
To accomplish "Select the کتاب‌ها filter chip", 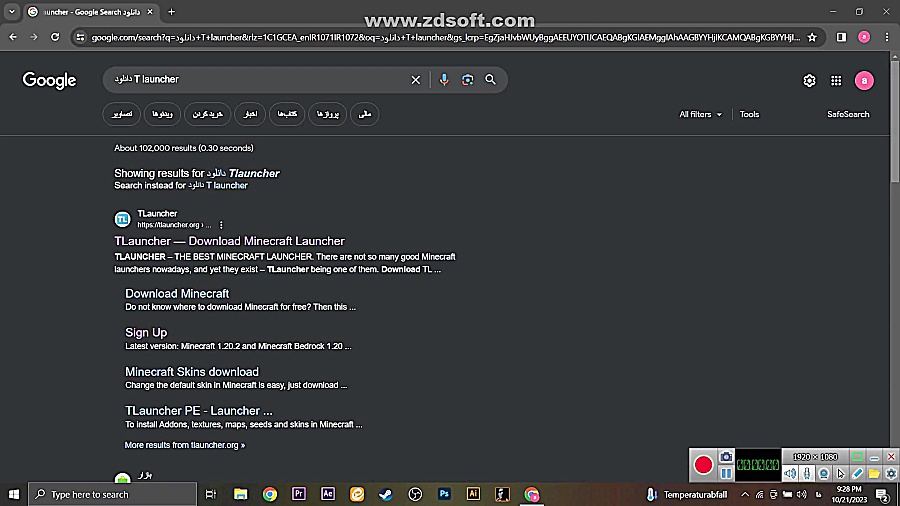I will point(287,114).
